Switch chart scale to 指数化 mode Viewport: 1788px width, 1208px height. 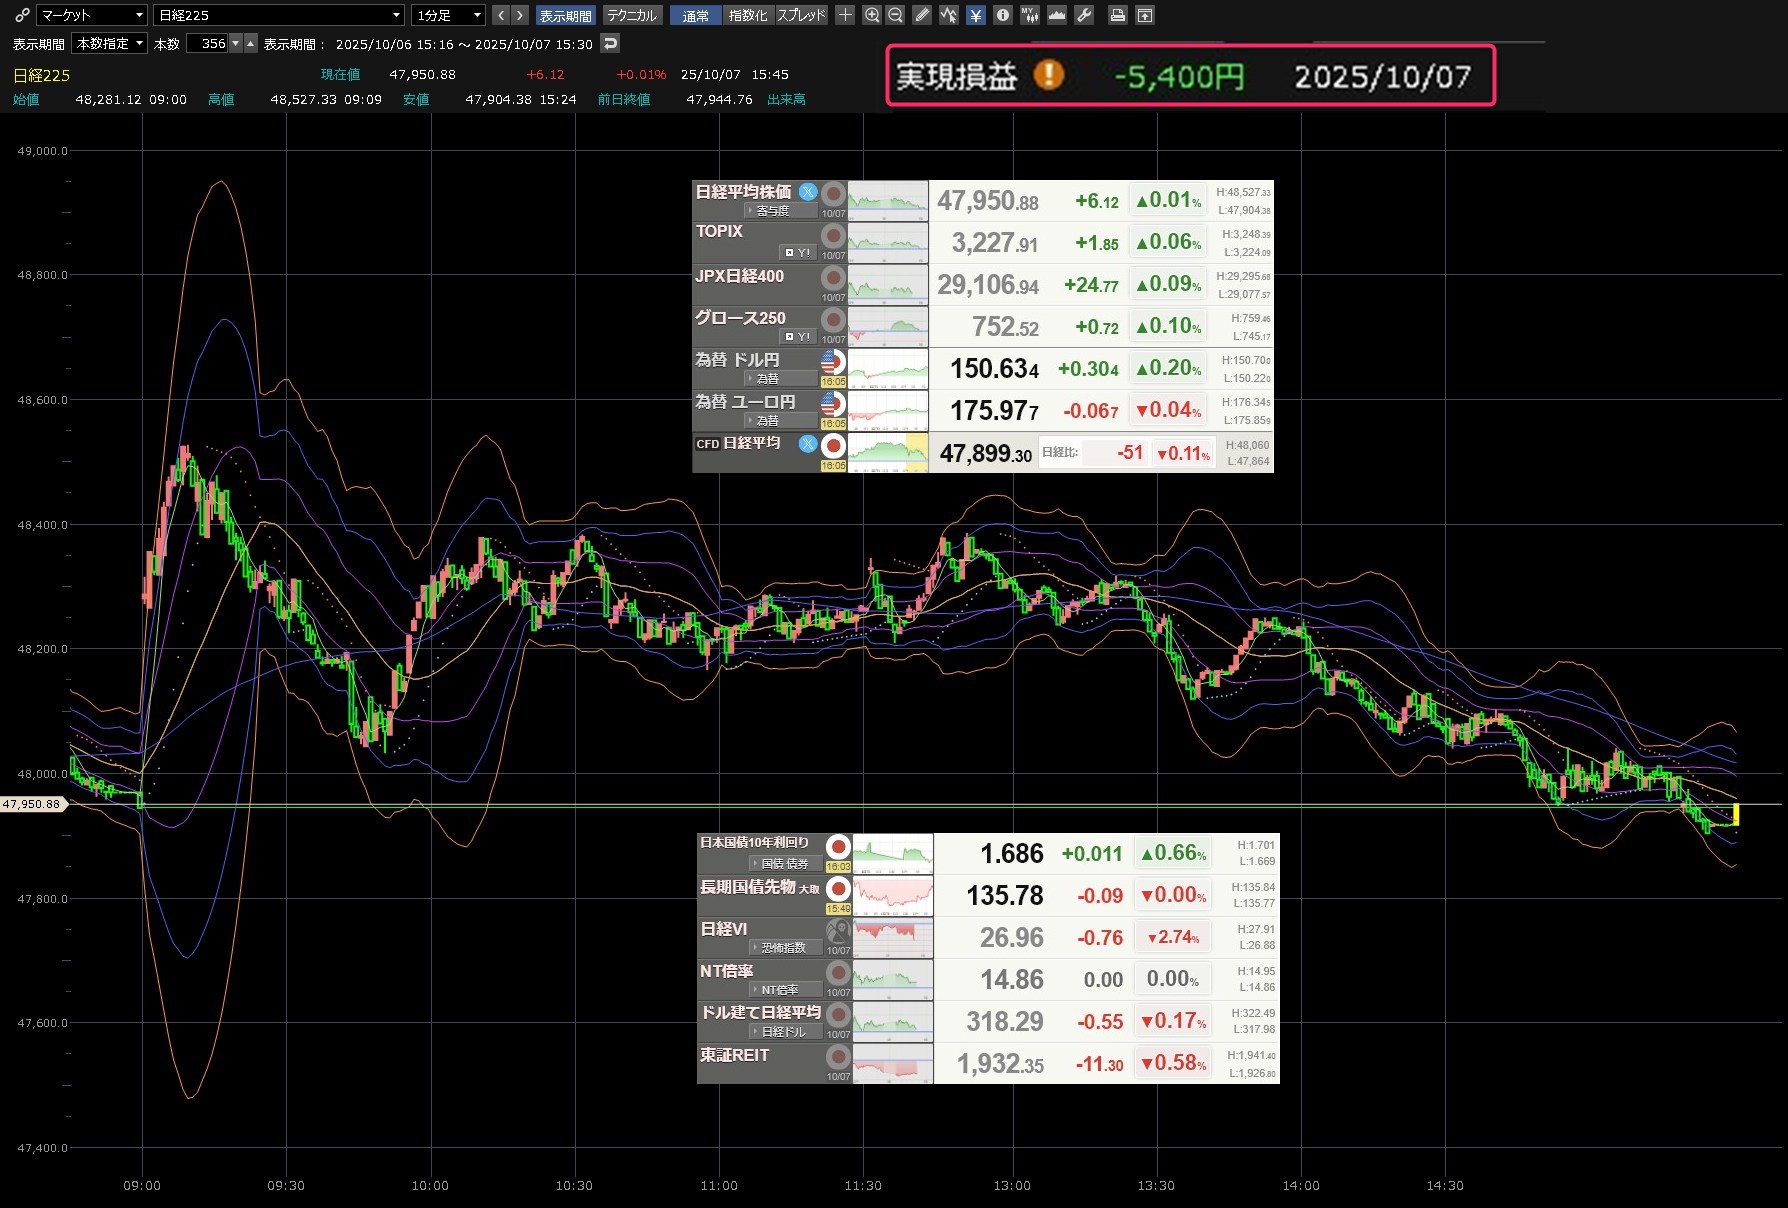[x=748, y=15]
